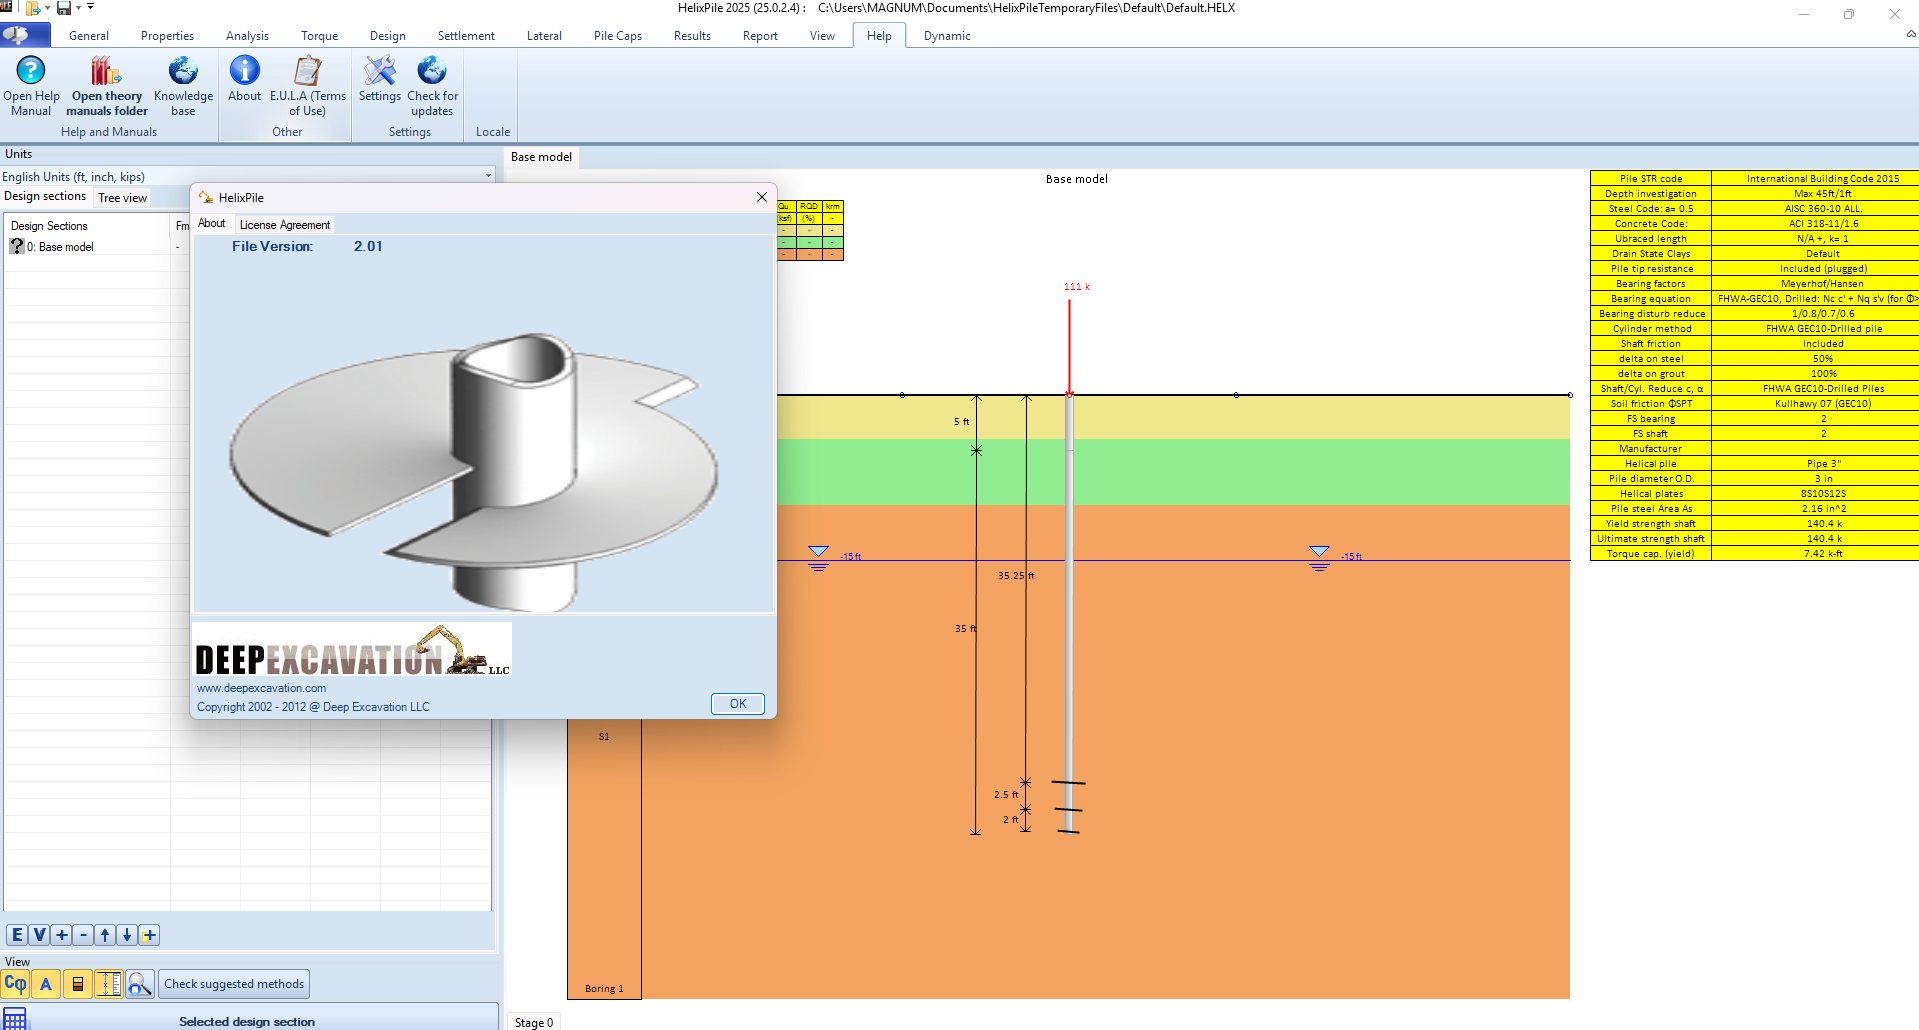Image resolution: width=1919 pixels, height=1030 pixels.
Task: Open the Torque ribbon tab
Action: [x=319, y=36]
